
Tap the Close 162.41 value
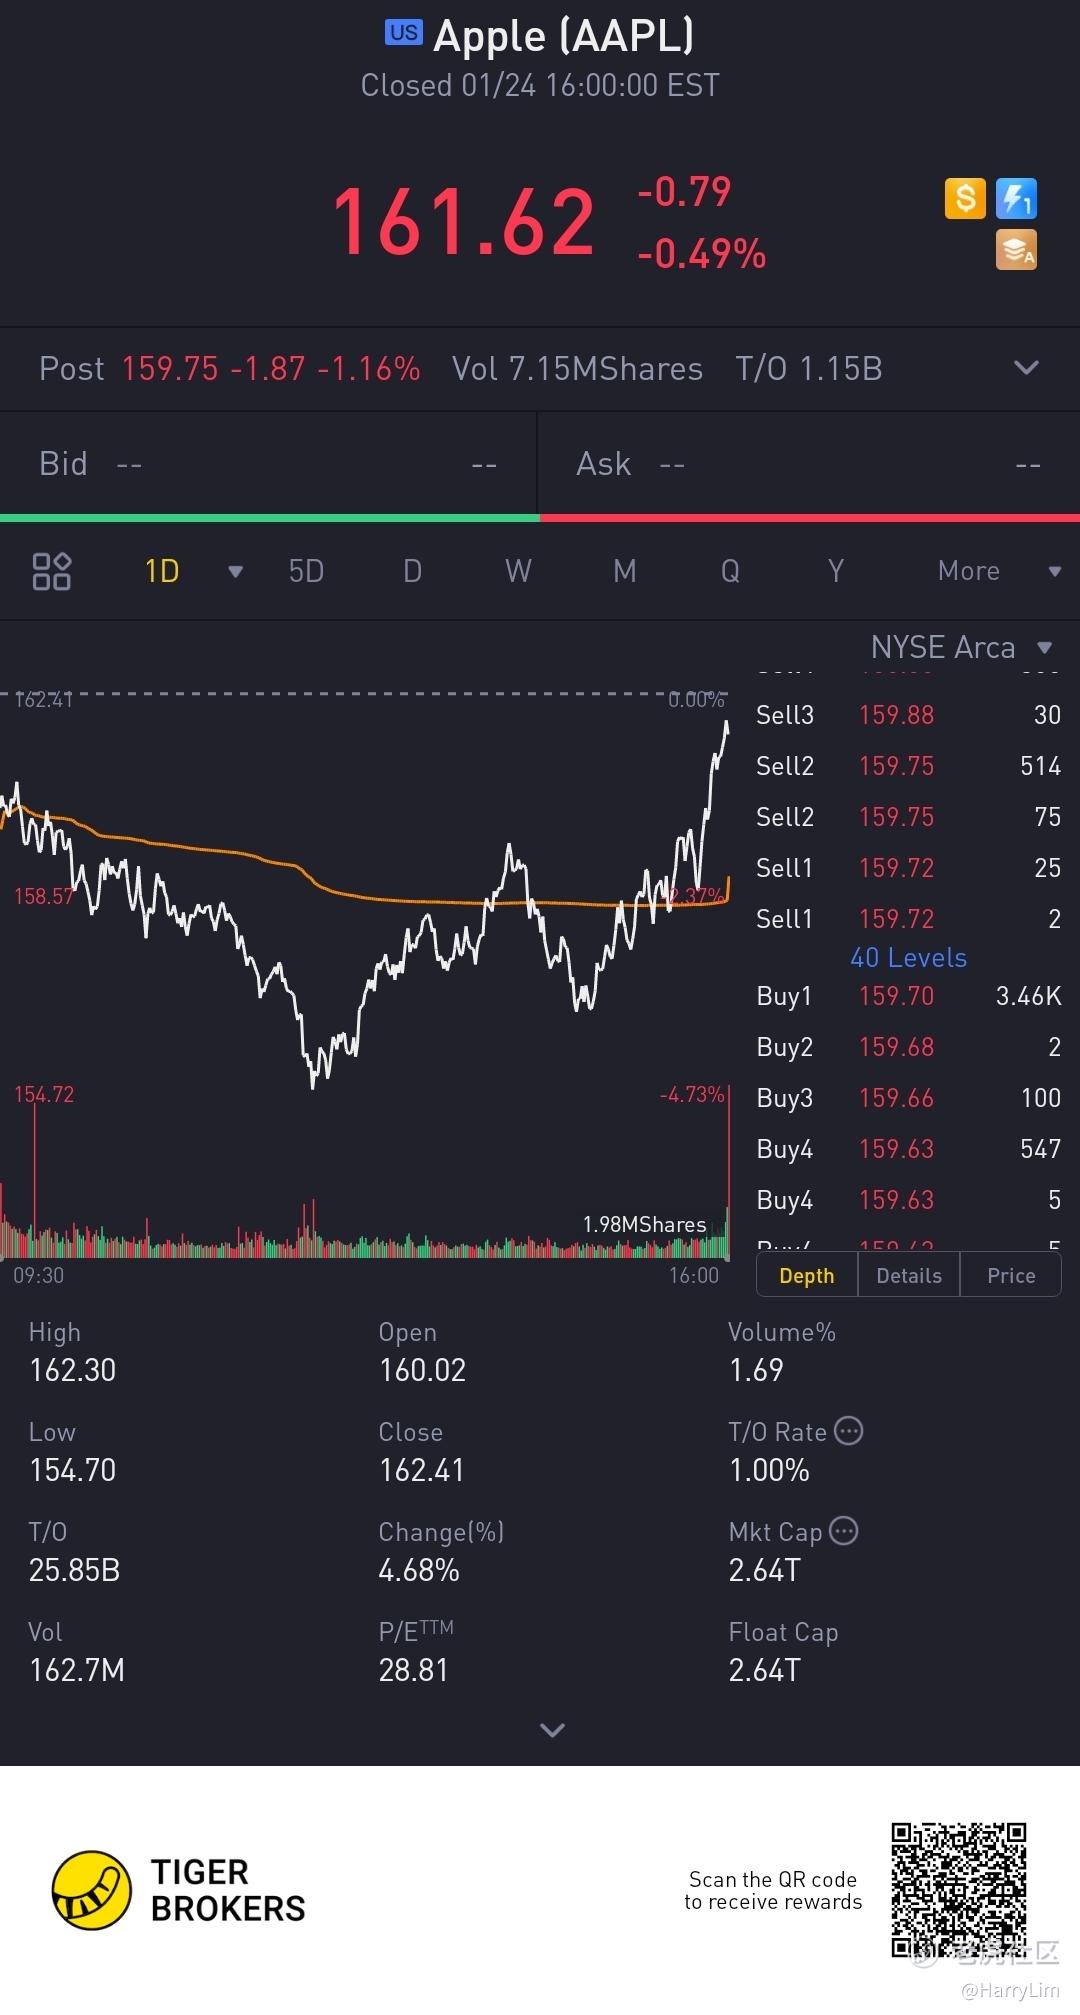coord(422,1470)
